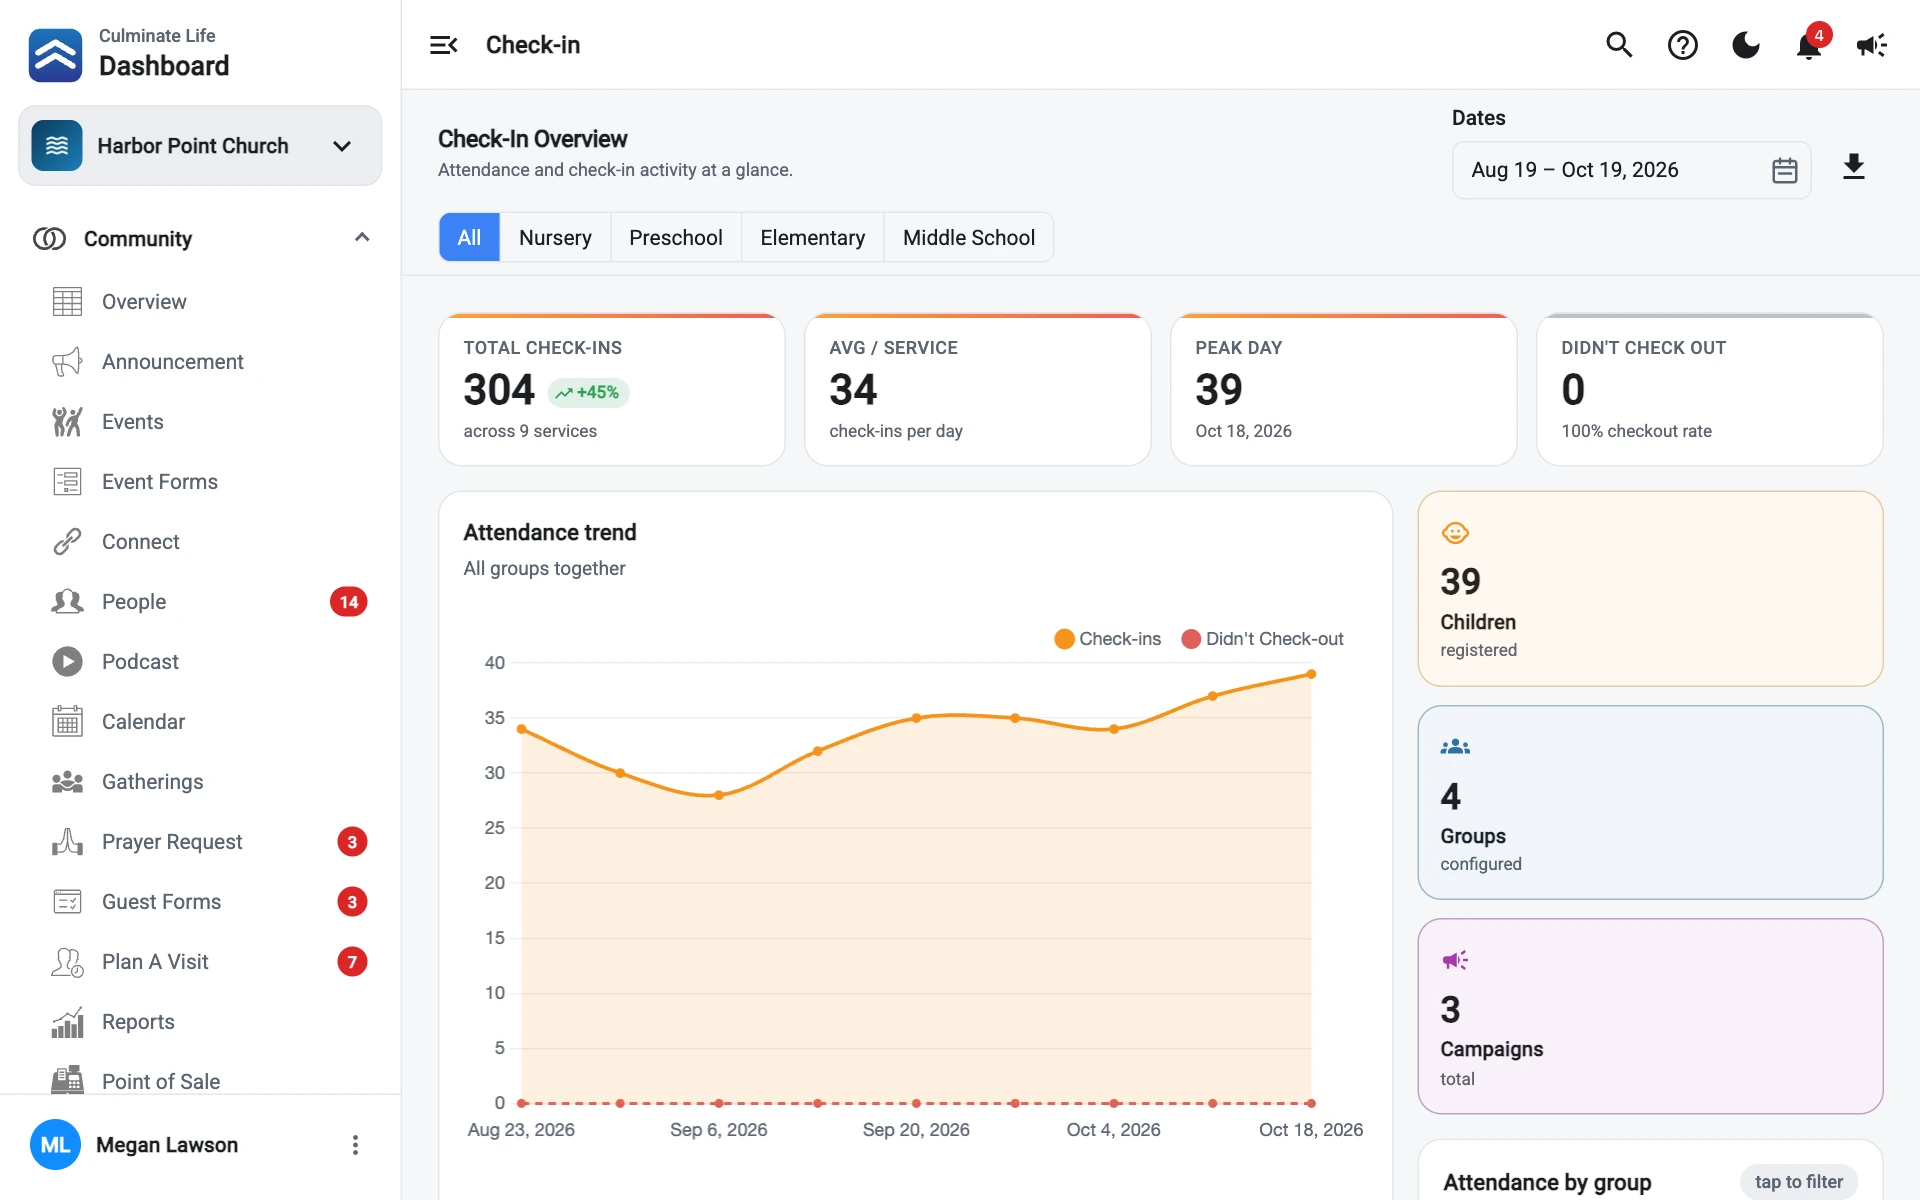Click the ML user avatar
1920x1200 pixels.
[55, 1145]
